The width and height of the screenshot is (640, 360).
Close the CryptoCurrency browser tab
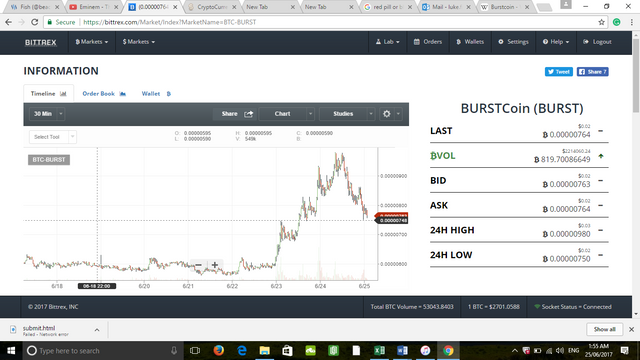234,7
